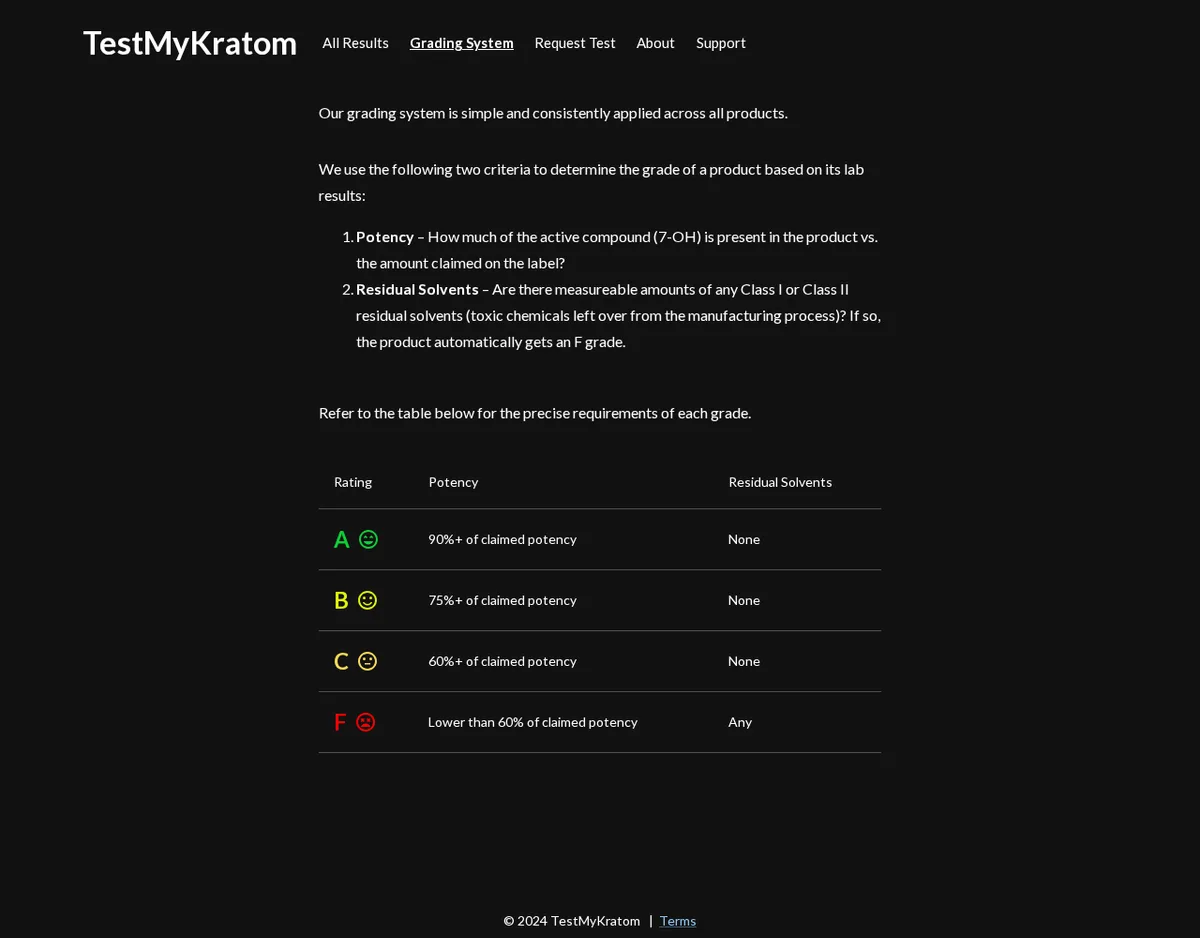Click the red F grade letter
This screenshot has height=938, width=1200.
(340, 722)
